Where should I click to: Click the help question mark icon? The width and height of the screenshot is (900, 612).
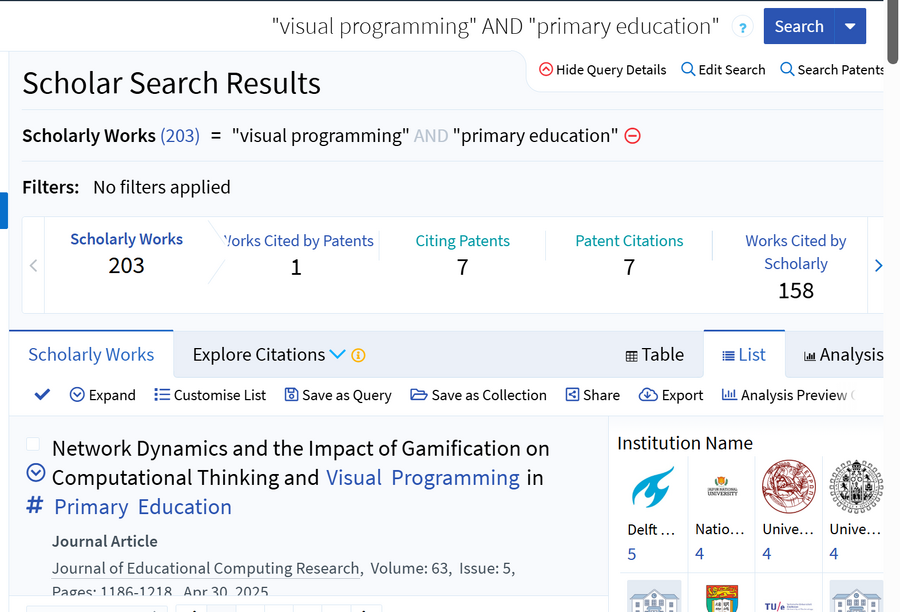[x=742, y=28]
